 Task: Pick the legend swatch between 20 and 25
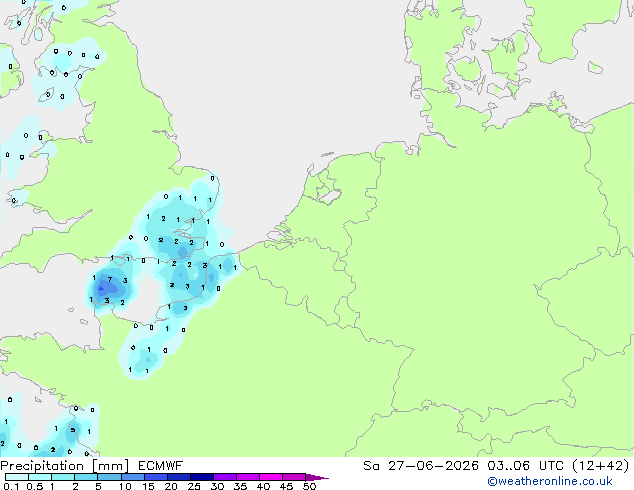[178, 477]
